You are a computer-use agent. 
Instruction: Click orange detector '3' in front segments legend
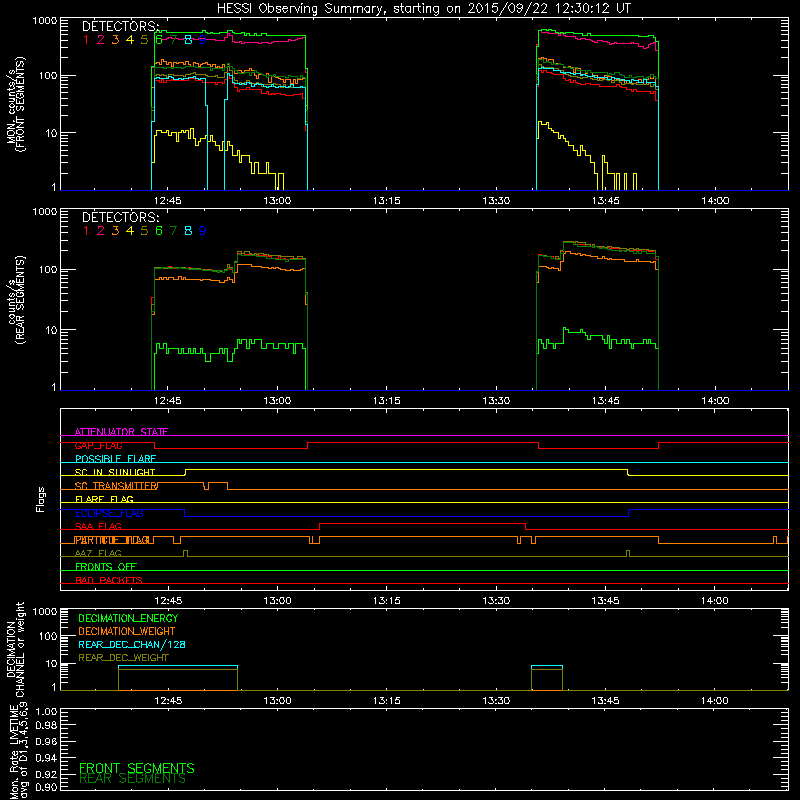point(115,40)
